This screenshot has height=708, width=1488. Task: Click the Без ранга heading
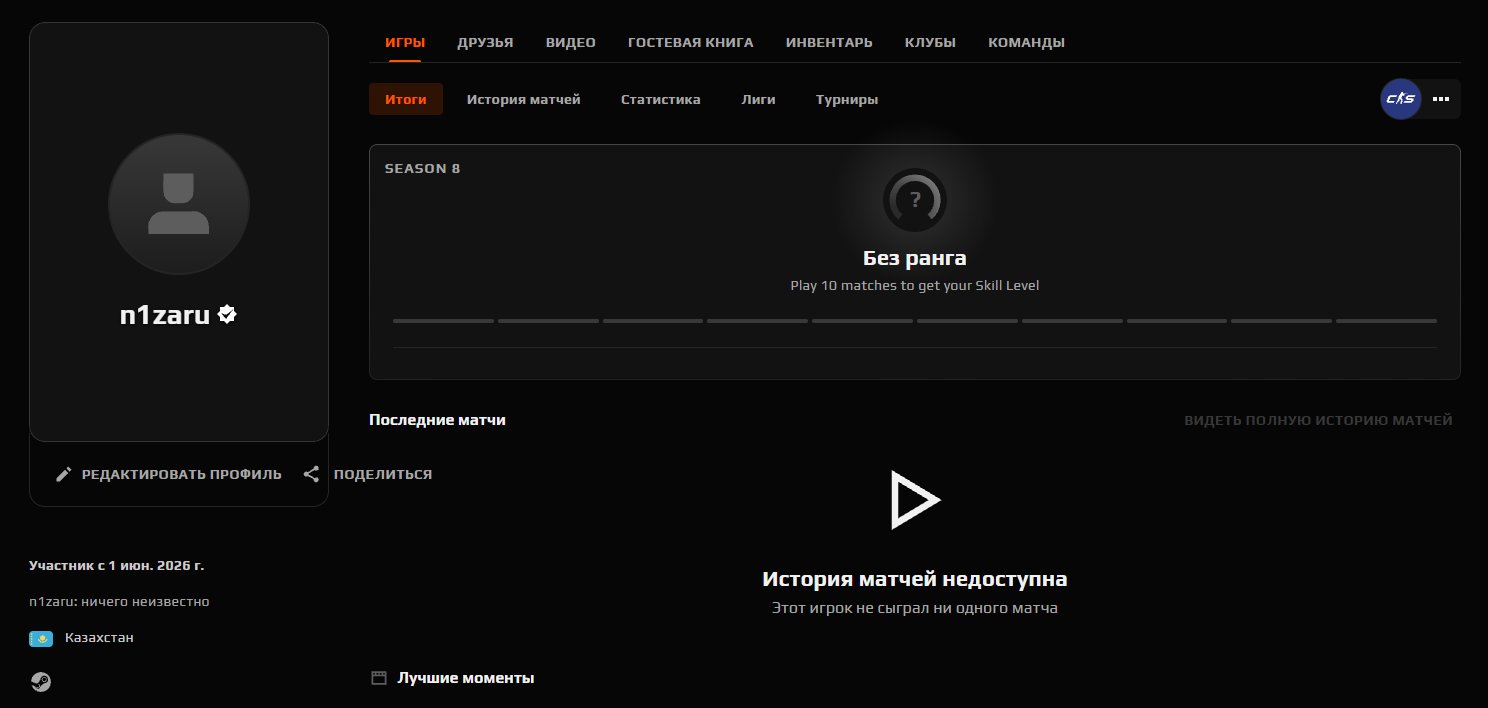coord(915,258)
